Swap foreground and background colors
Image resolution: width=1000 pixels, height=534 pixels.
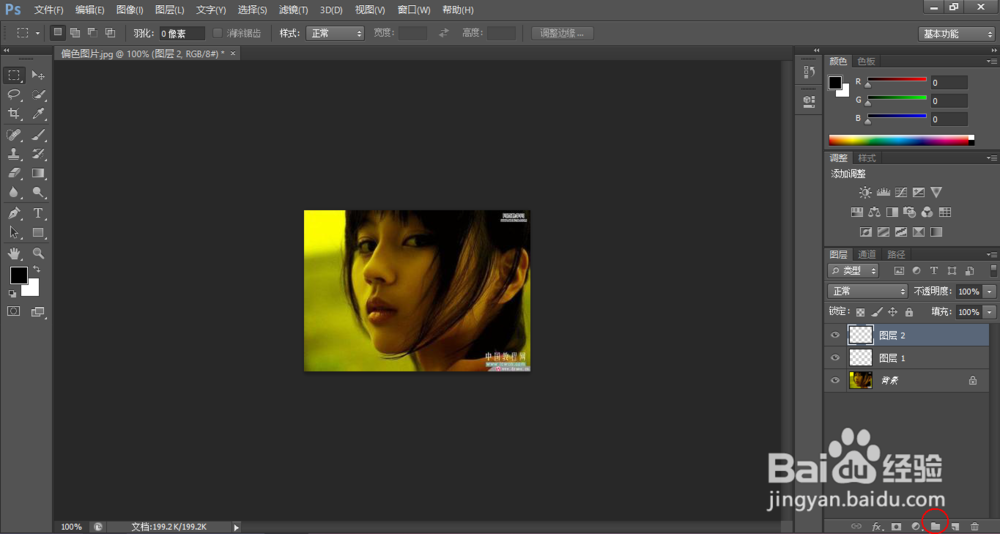pos(36,269)
